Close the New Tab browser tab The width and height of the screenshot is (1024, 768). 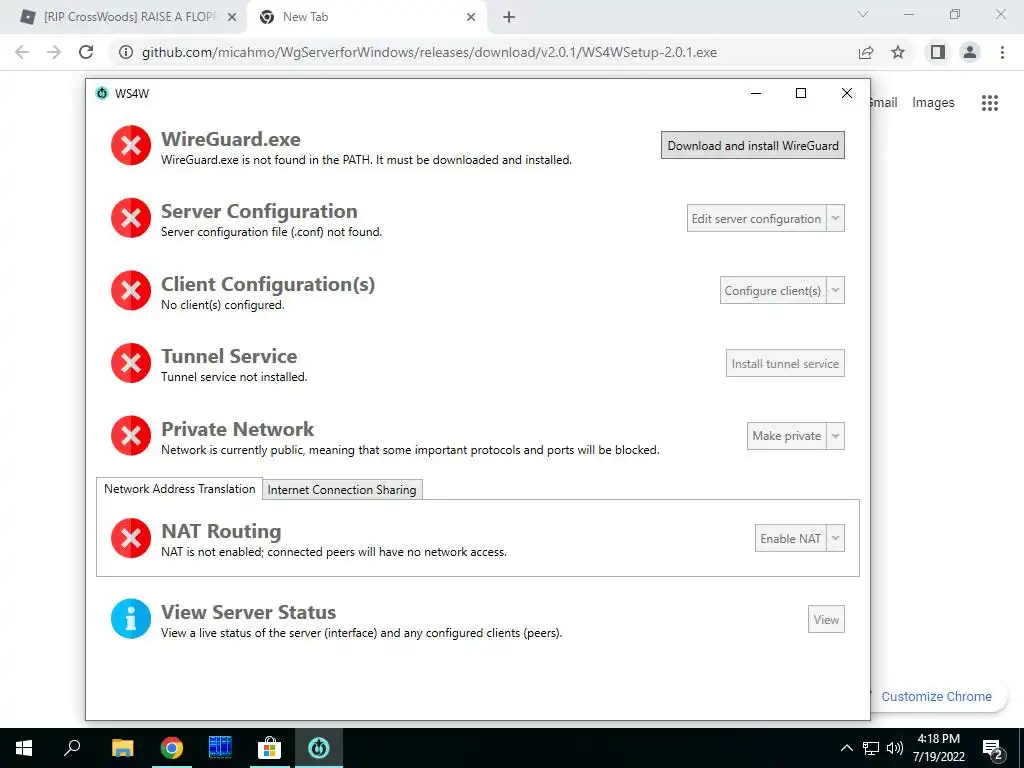471,17
